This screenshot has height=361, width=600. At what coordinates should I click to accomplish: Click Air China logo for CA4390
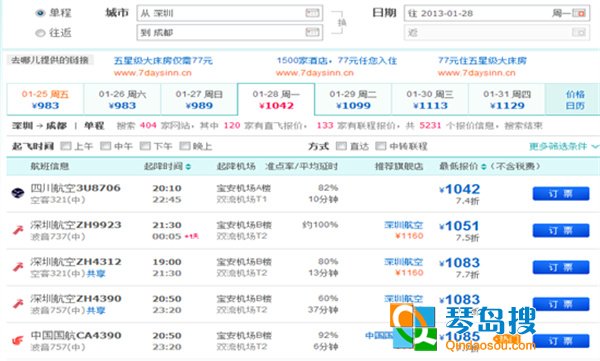click(18, 340)
